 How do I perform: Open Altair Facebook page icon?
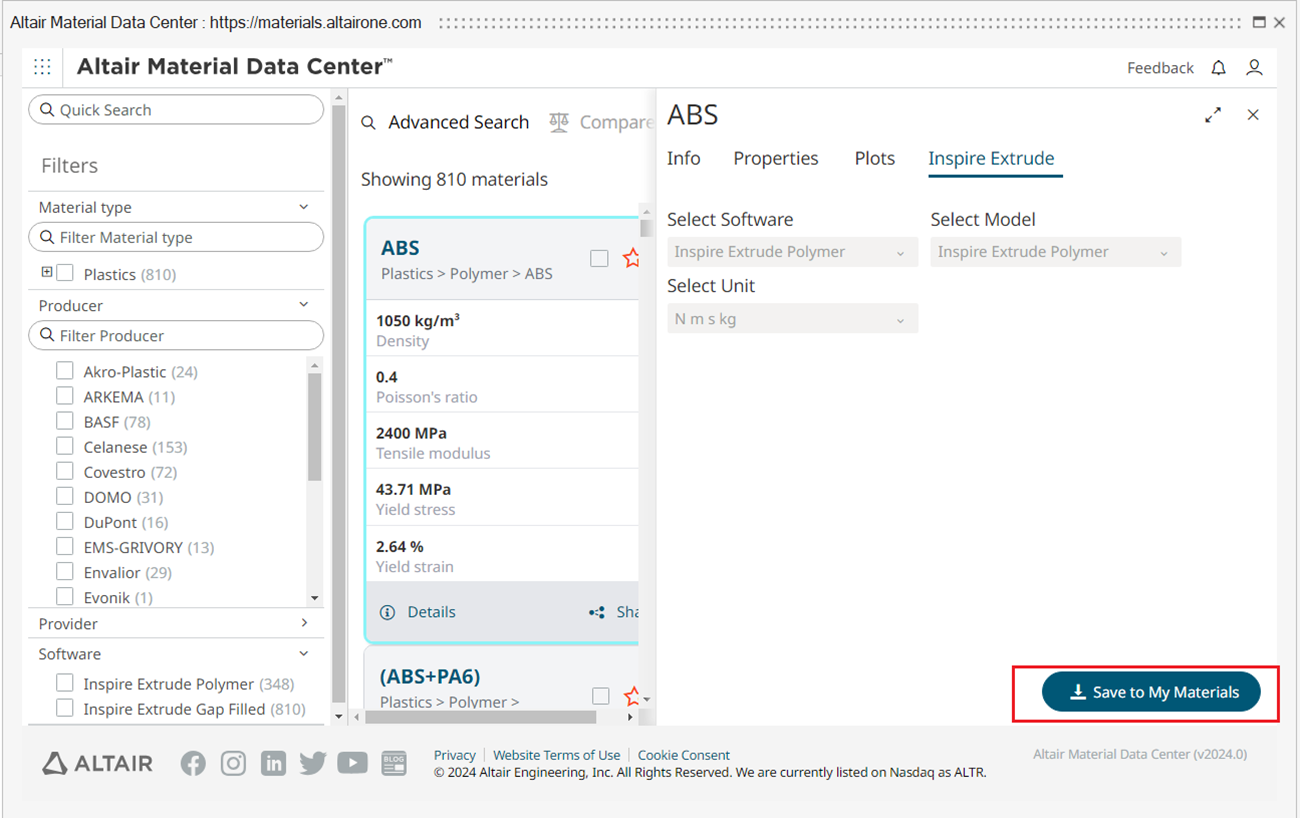tap(193, 763)
